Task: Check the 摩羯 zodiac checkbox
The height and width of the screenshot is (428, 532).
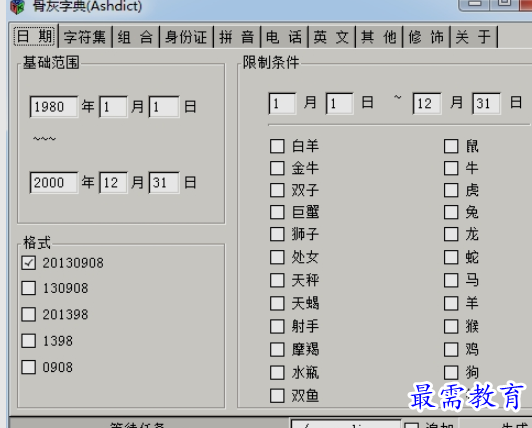Action: coord(277,349)
